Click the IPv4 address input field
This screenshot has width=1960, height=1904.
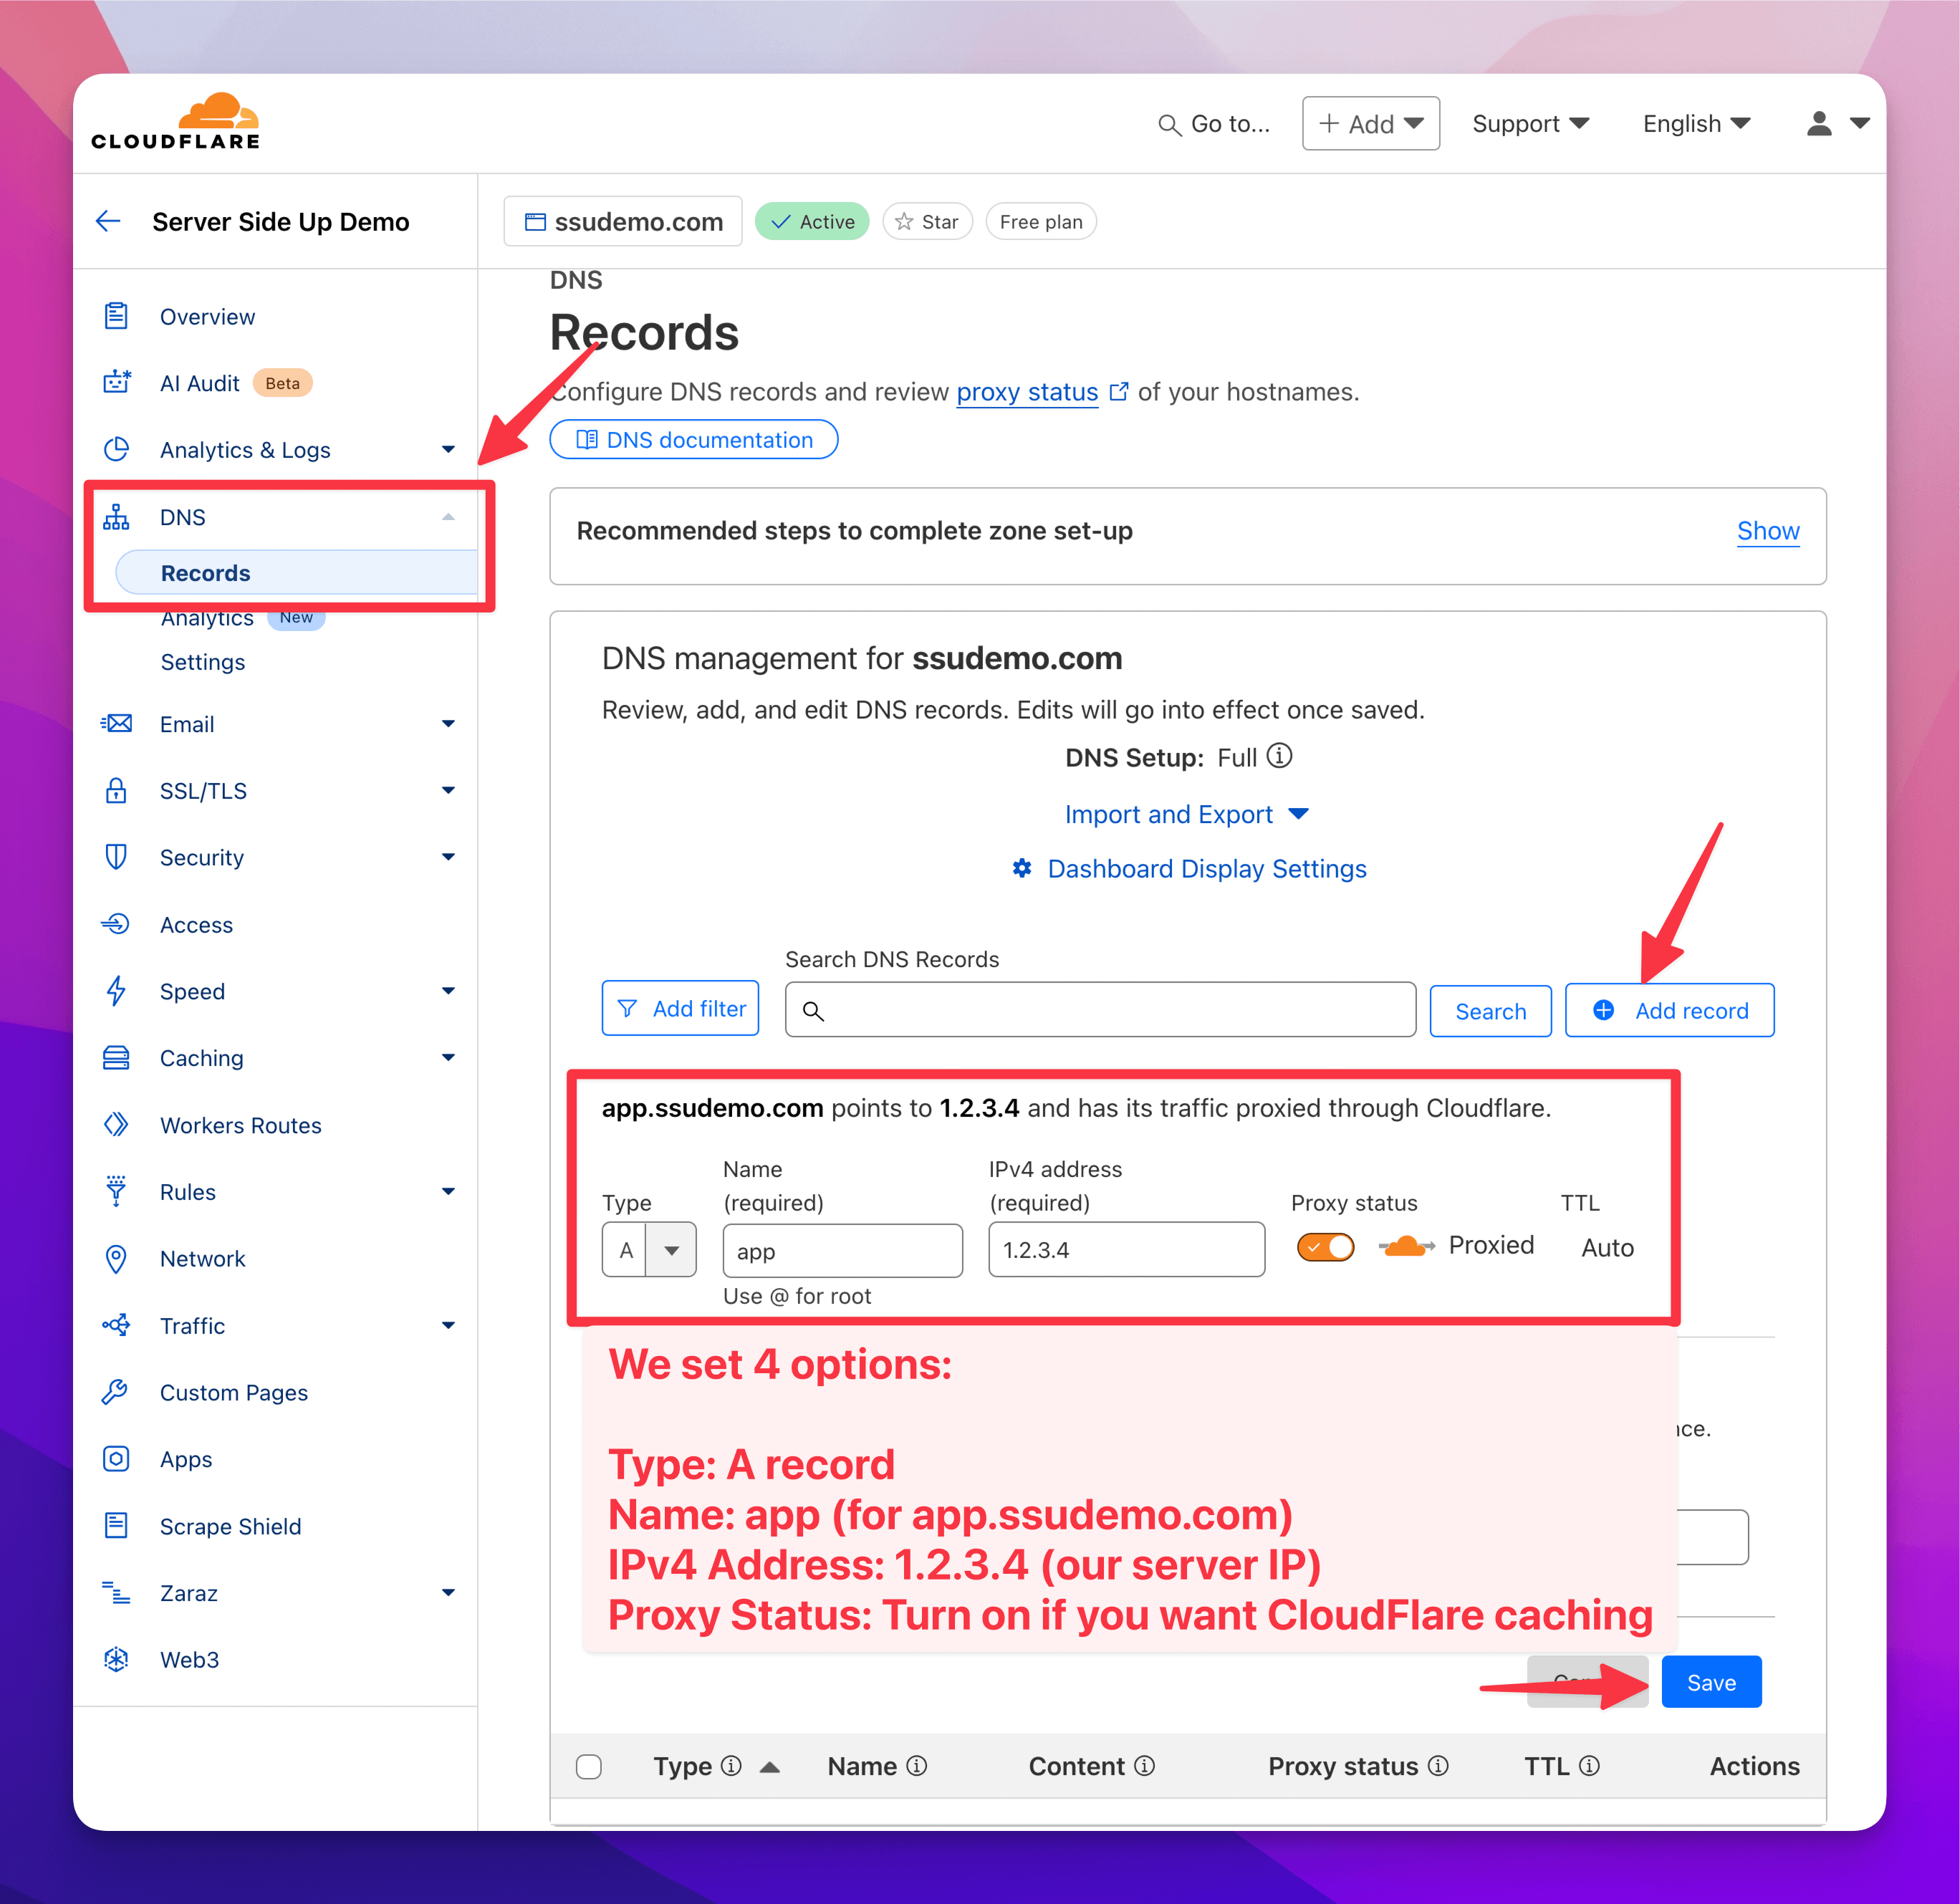pos(1122,1248)
